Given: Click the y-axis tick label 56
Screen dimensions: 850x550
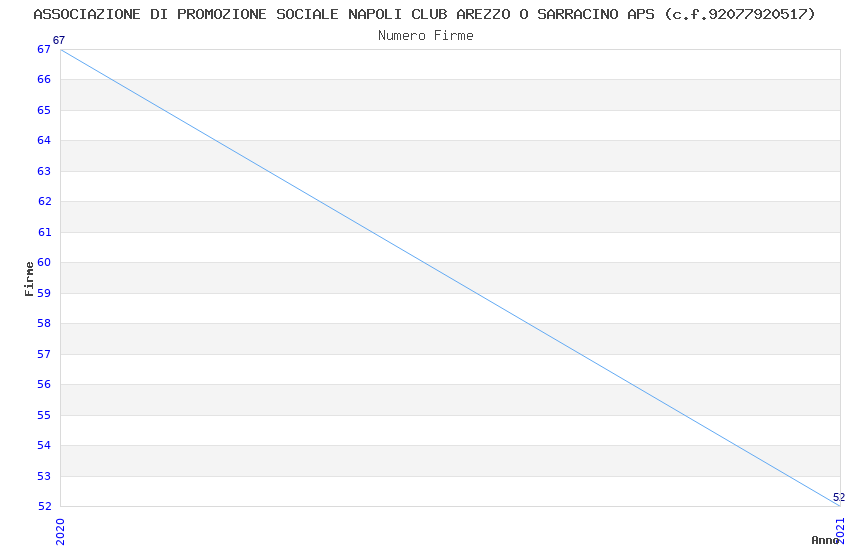Looking at the screenshot, I should [x=44, y=385].
